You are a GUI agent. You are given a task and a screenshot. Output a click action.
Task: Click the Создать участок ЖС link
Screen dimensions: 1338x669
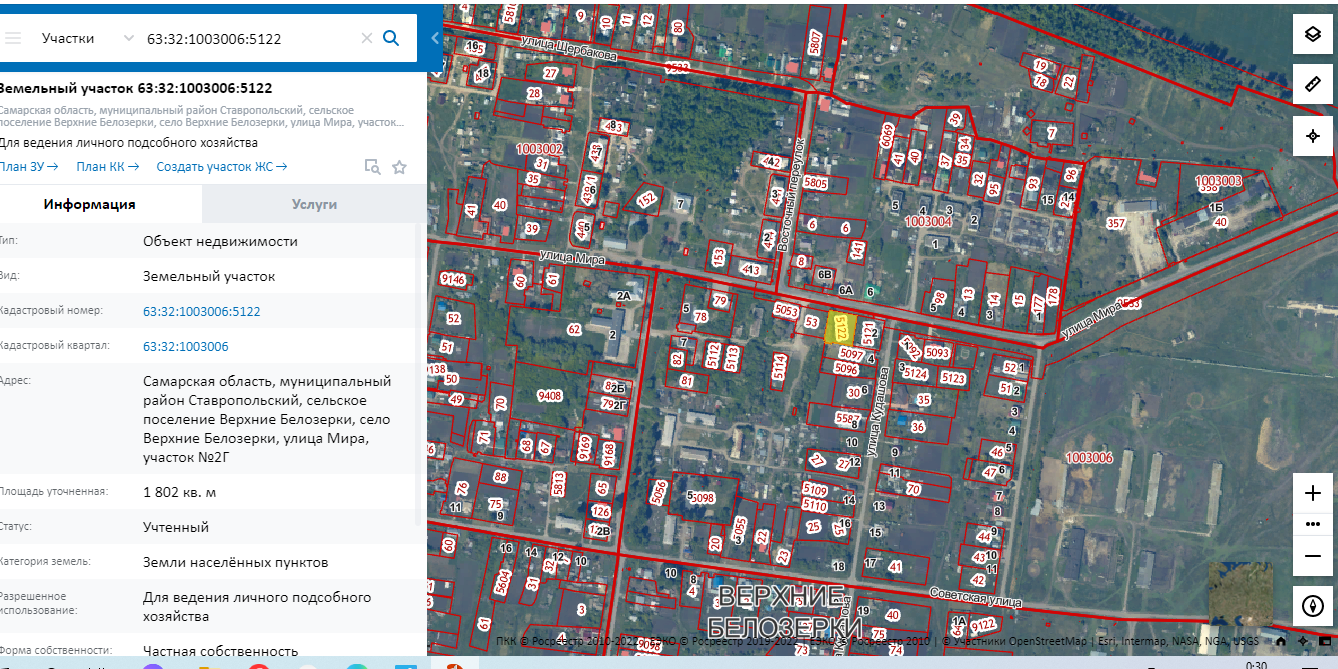221,167
